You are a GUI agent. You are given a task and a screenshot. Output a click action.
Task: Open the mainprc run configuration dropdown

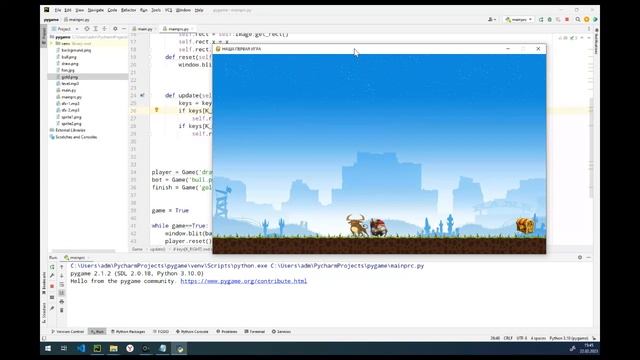pyautogui.click(x=519, y=19)
